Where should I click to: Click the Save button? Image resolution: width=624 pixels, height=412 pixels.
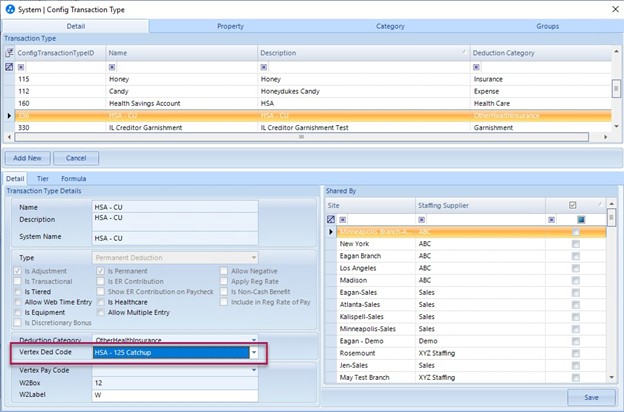pyautogui.click(x=591, y=397)
